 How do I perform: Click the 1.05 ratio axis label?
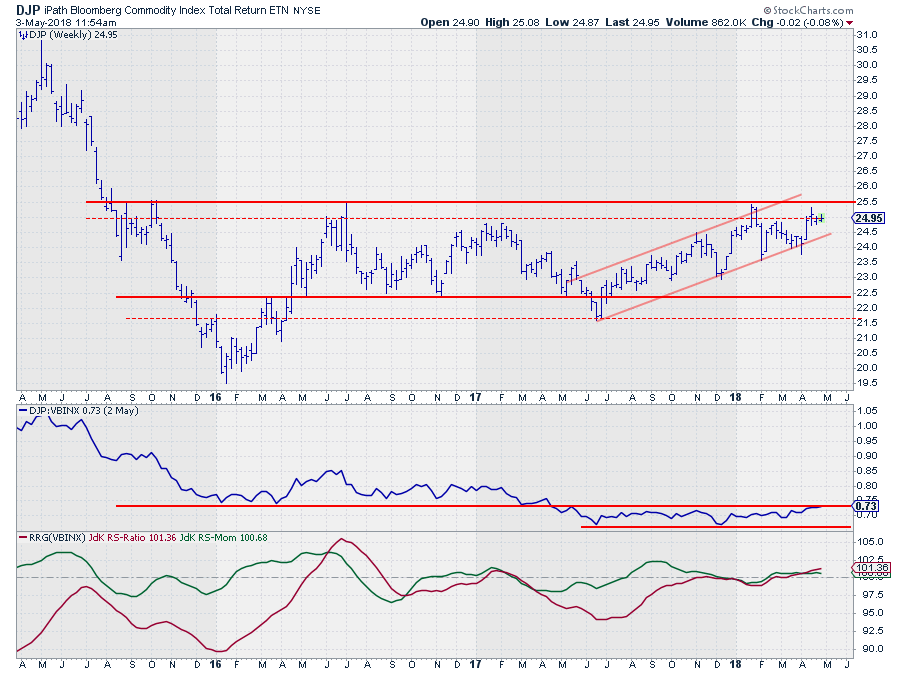point(867,411)
